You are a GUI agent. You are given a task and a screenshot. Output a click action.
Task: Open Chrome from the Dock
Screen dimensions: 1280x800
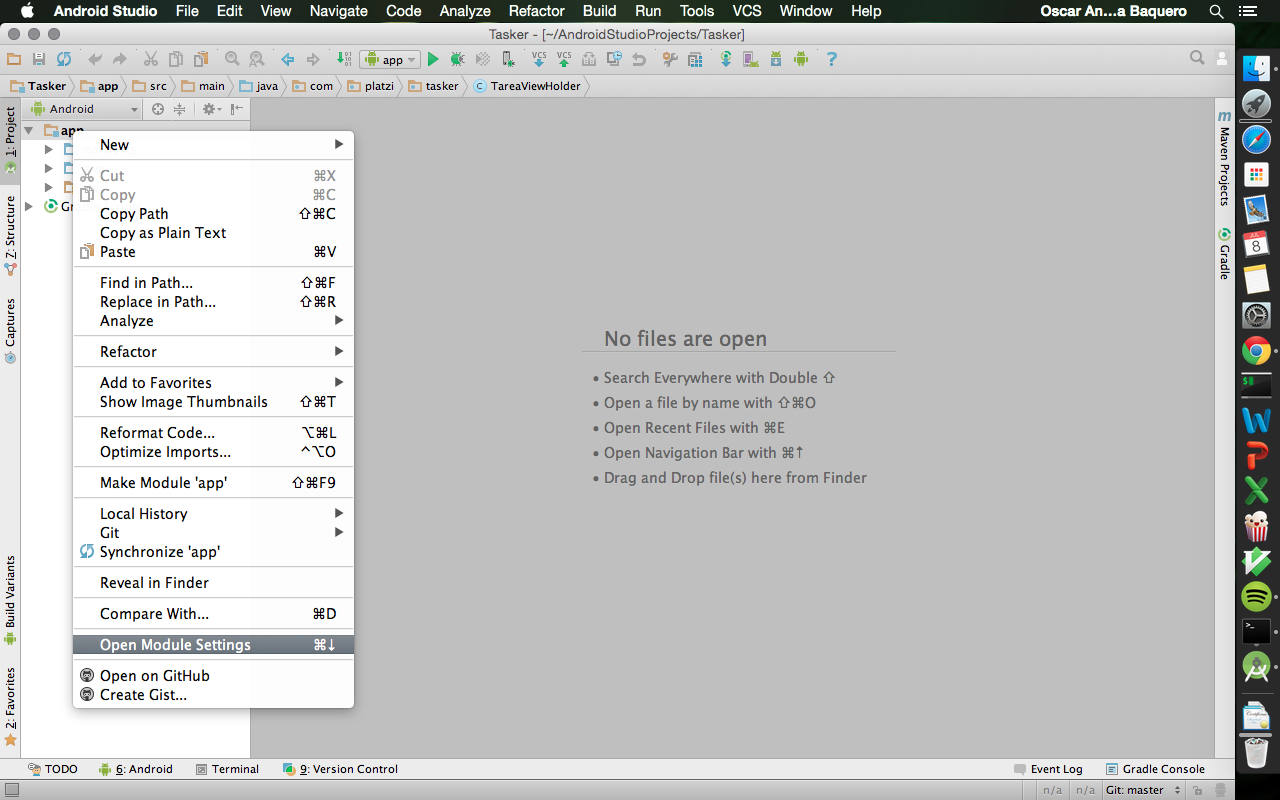coord(1256,350)
